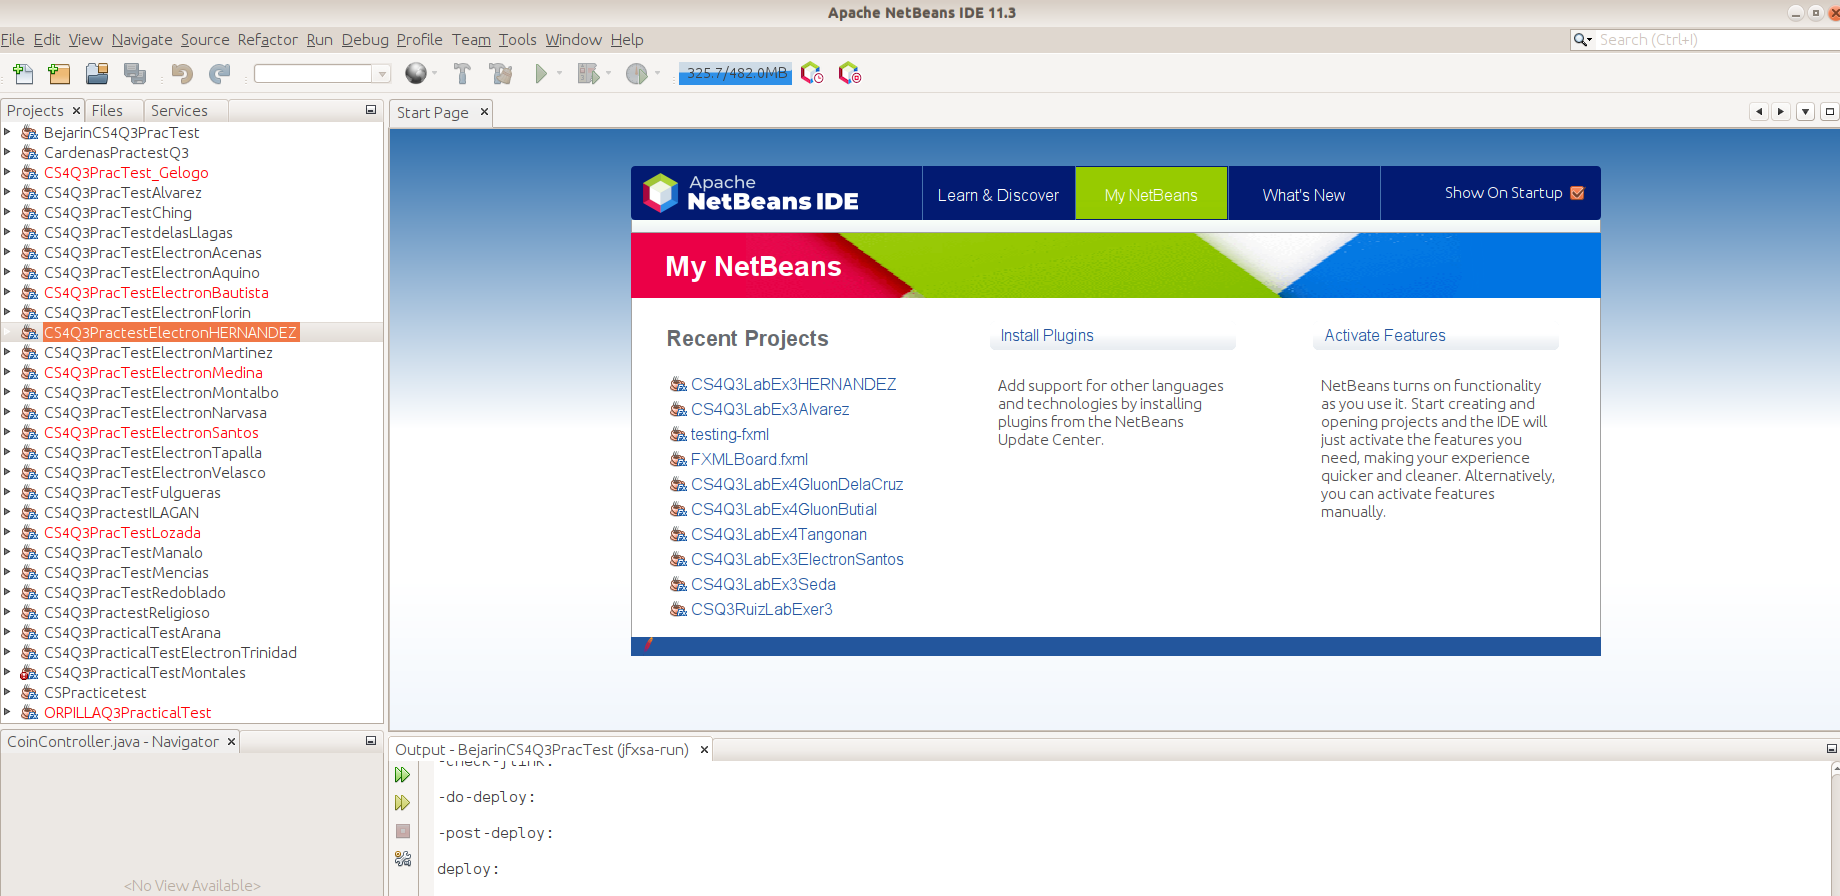
Task: Open recent project CS4Q3LabEx4Tangonan
Action: pos(779,534)
